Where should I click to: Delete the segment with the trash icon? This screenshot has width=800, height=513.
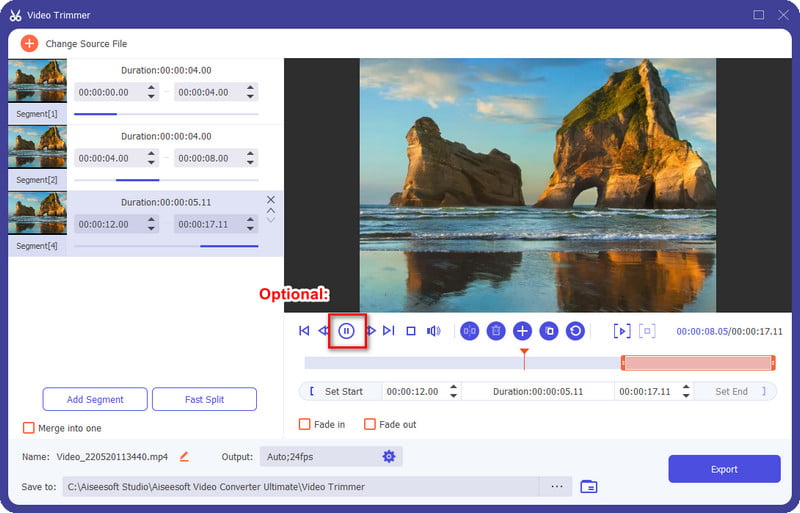(x=496, y=331)
